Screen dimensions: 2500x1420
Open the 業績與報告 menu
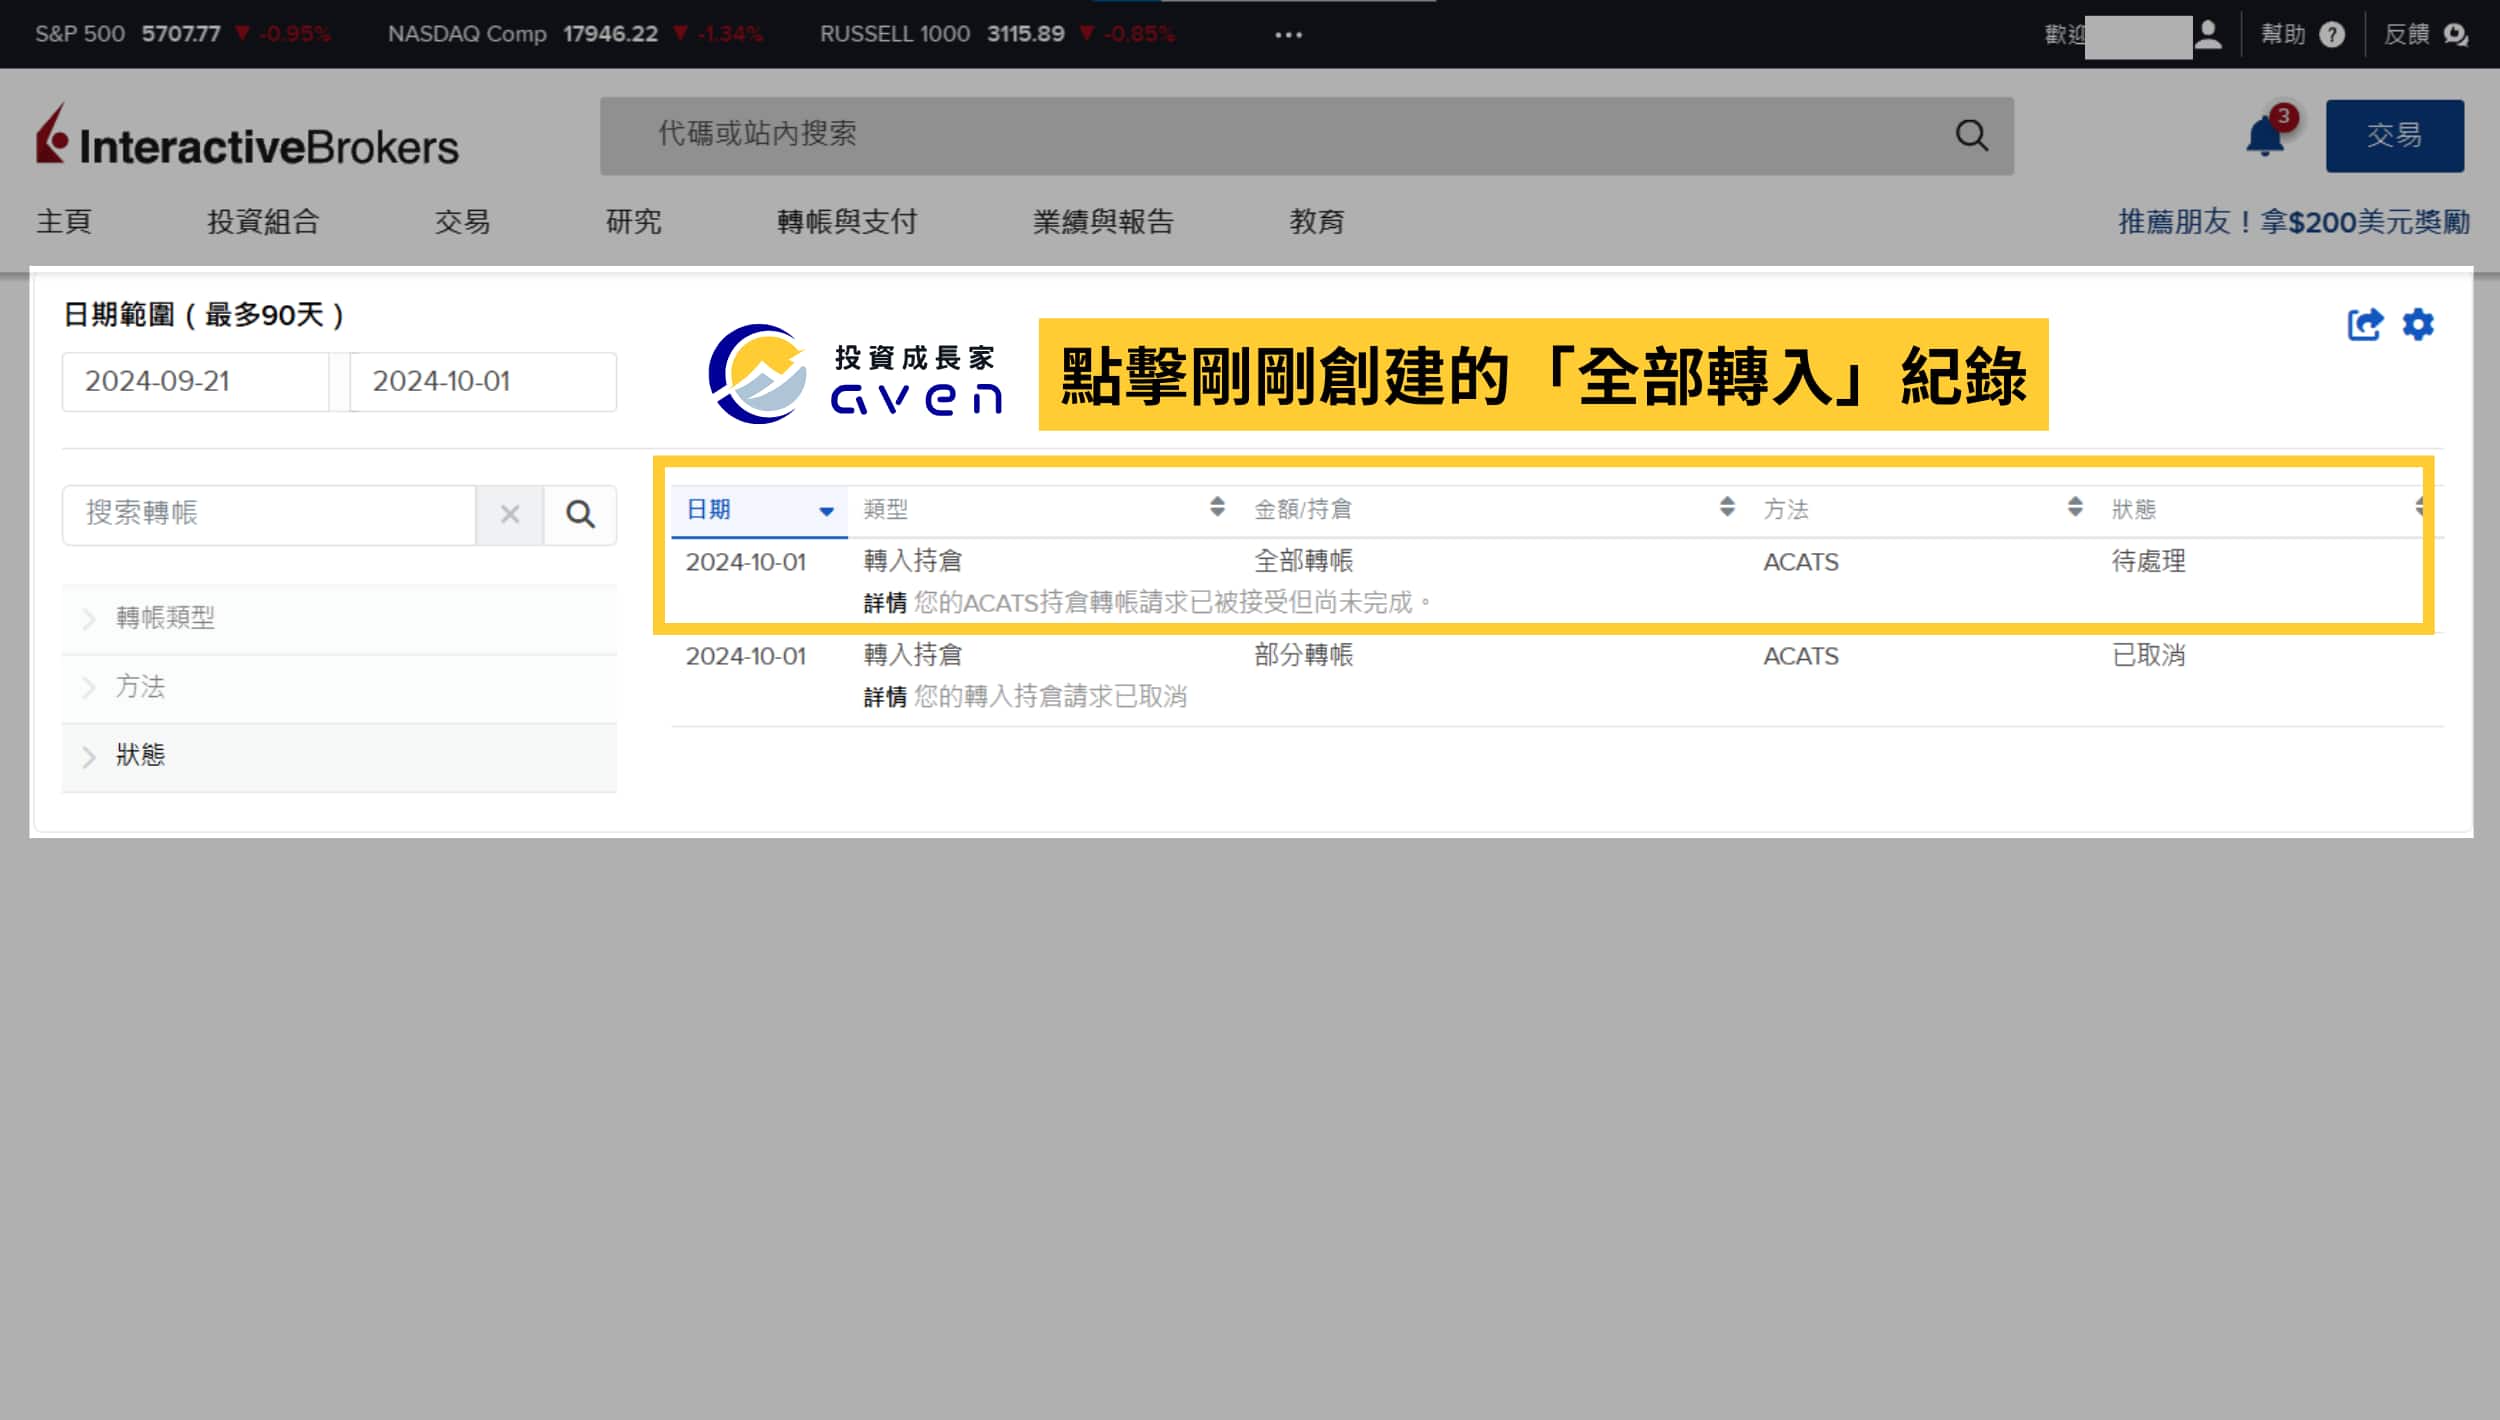[x=1104, y=222]
